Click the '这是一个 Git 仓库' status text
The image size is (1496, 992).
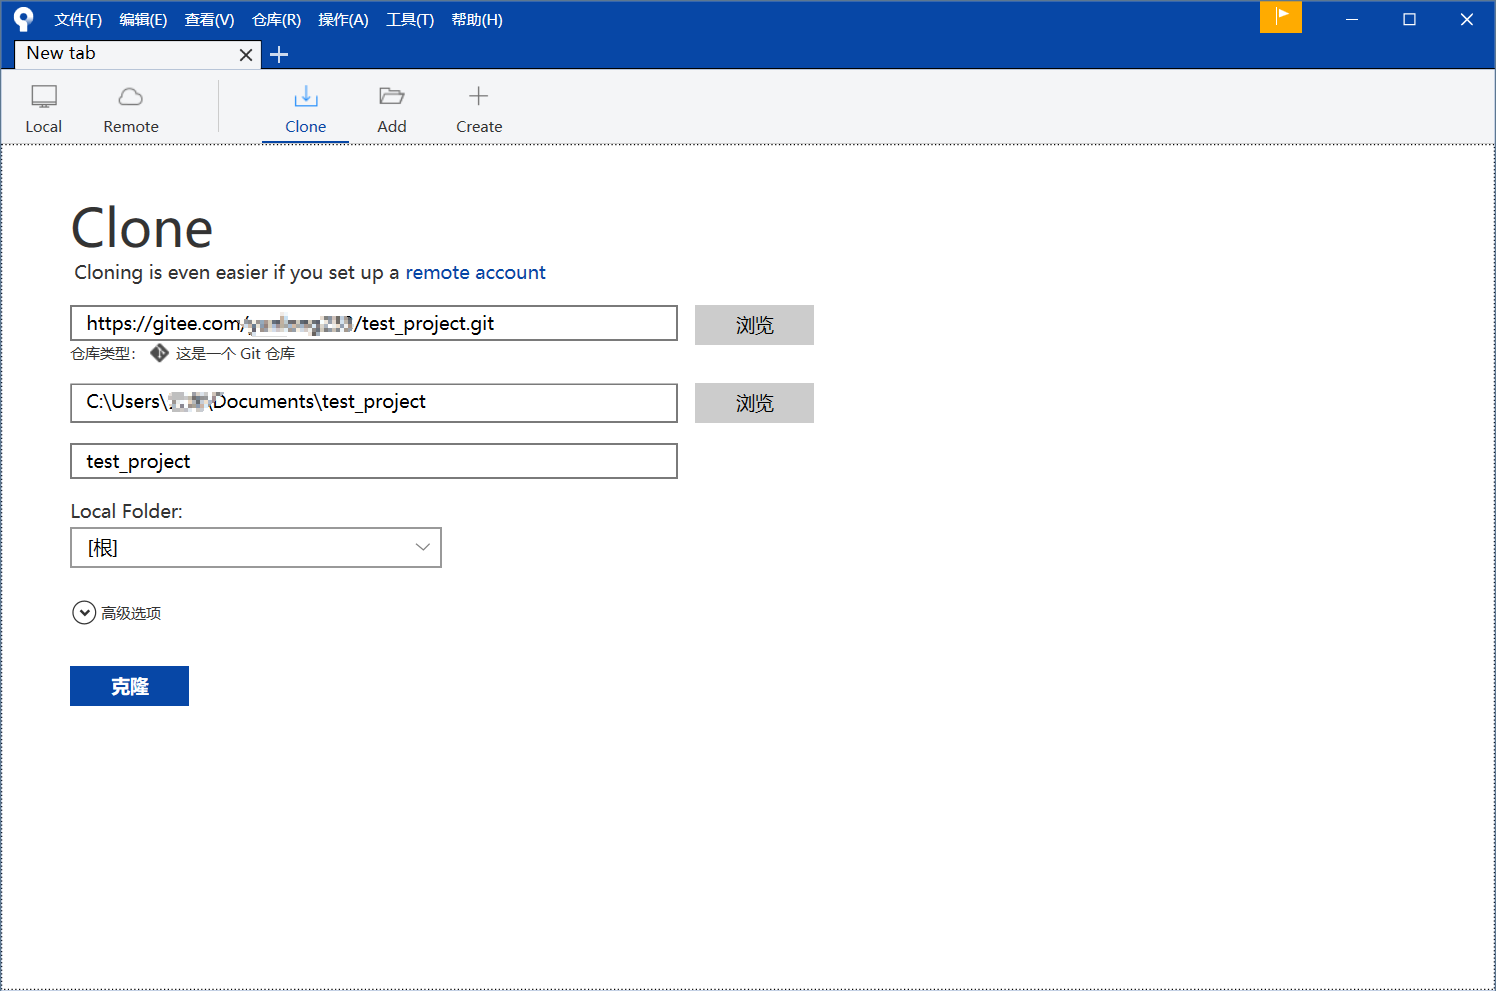tap(235, 354)
